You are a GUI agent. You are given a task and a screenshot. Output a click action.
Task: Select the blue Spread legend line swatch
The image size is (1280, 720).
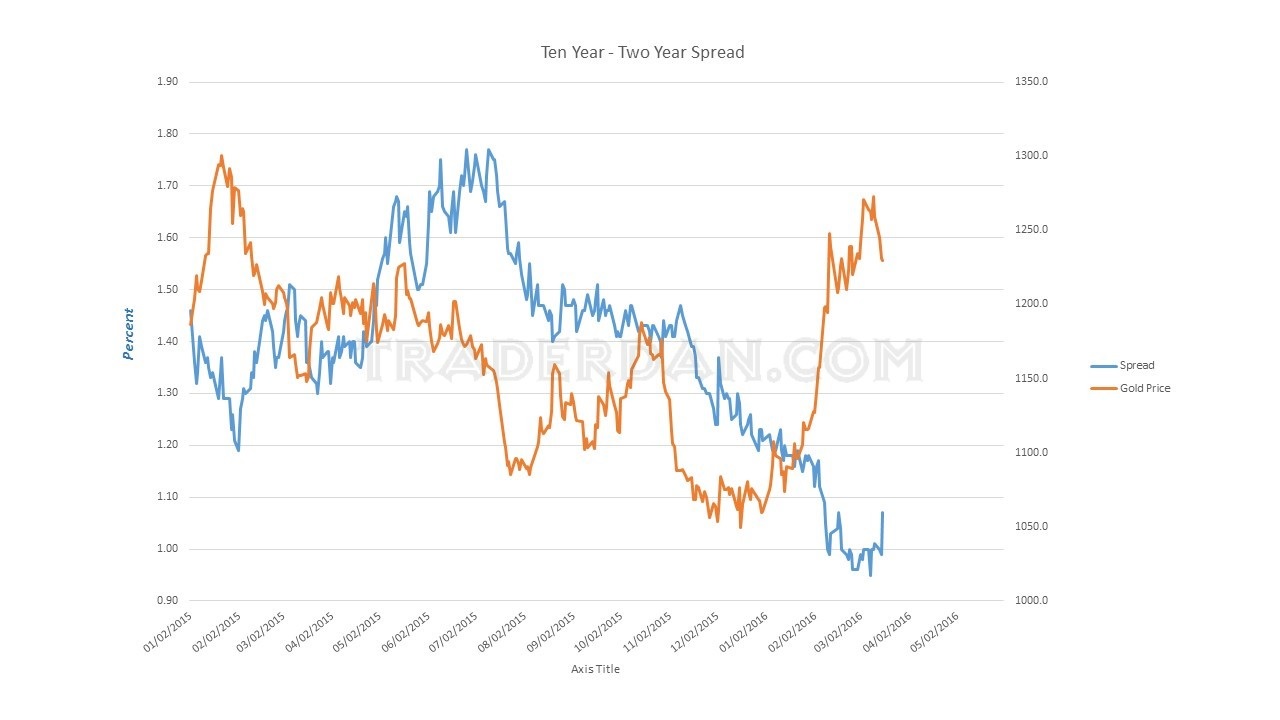[1103, 366]
